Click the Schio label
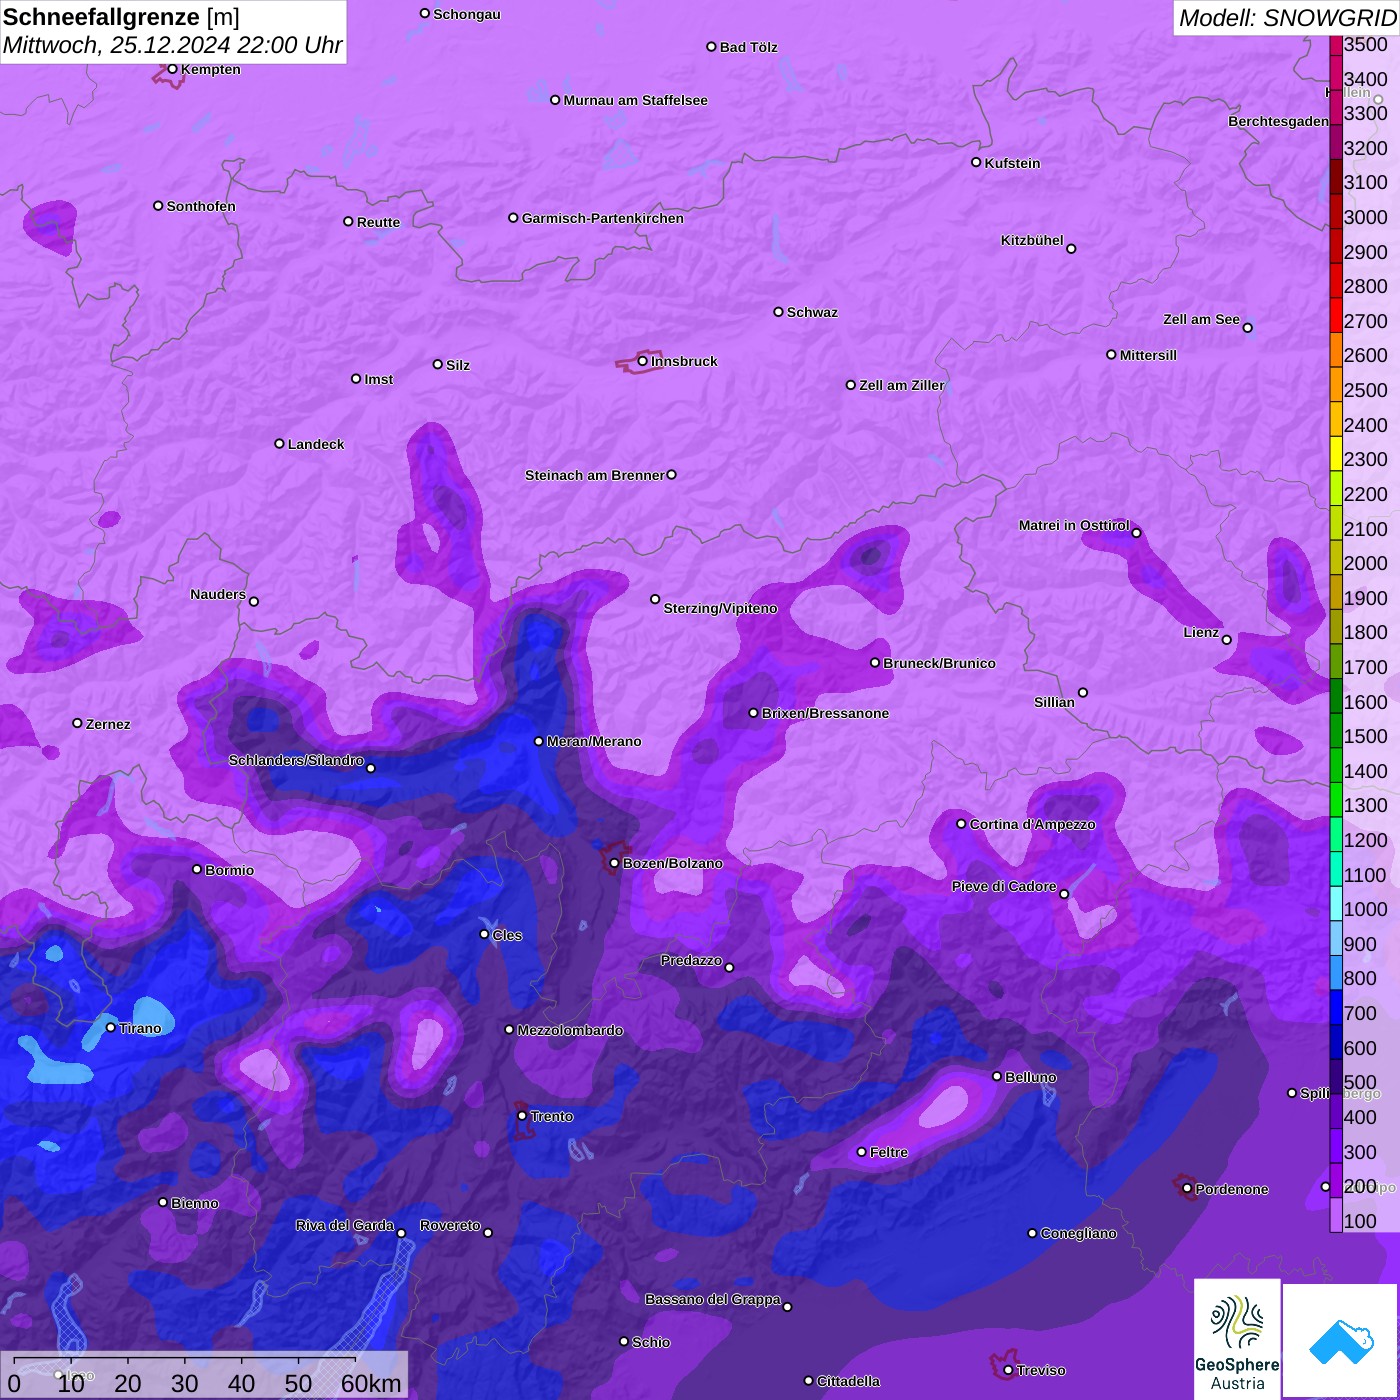This screenshot has height=1400, width=1400. 651,1342
